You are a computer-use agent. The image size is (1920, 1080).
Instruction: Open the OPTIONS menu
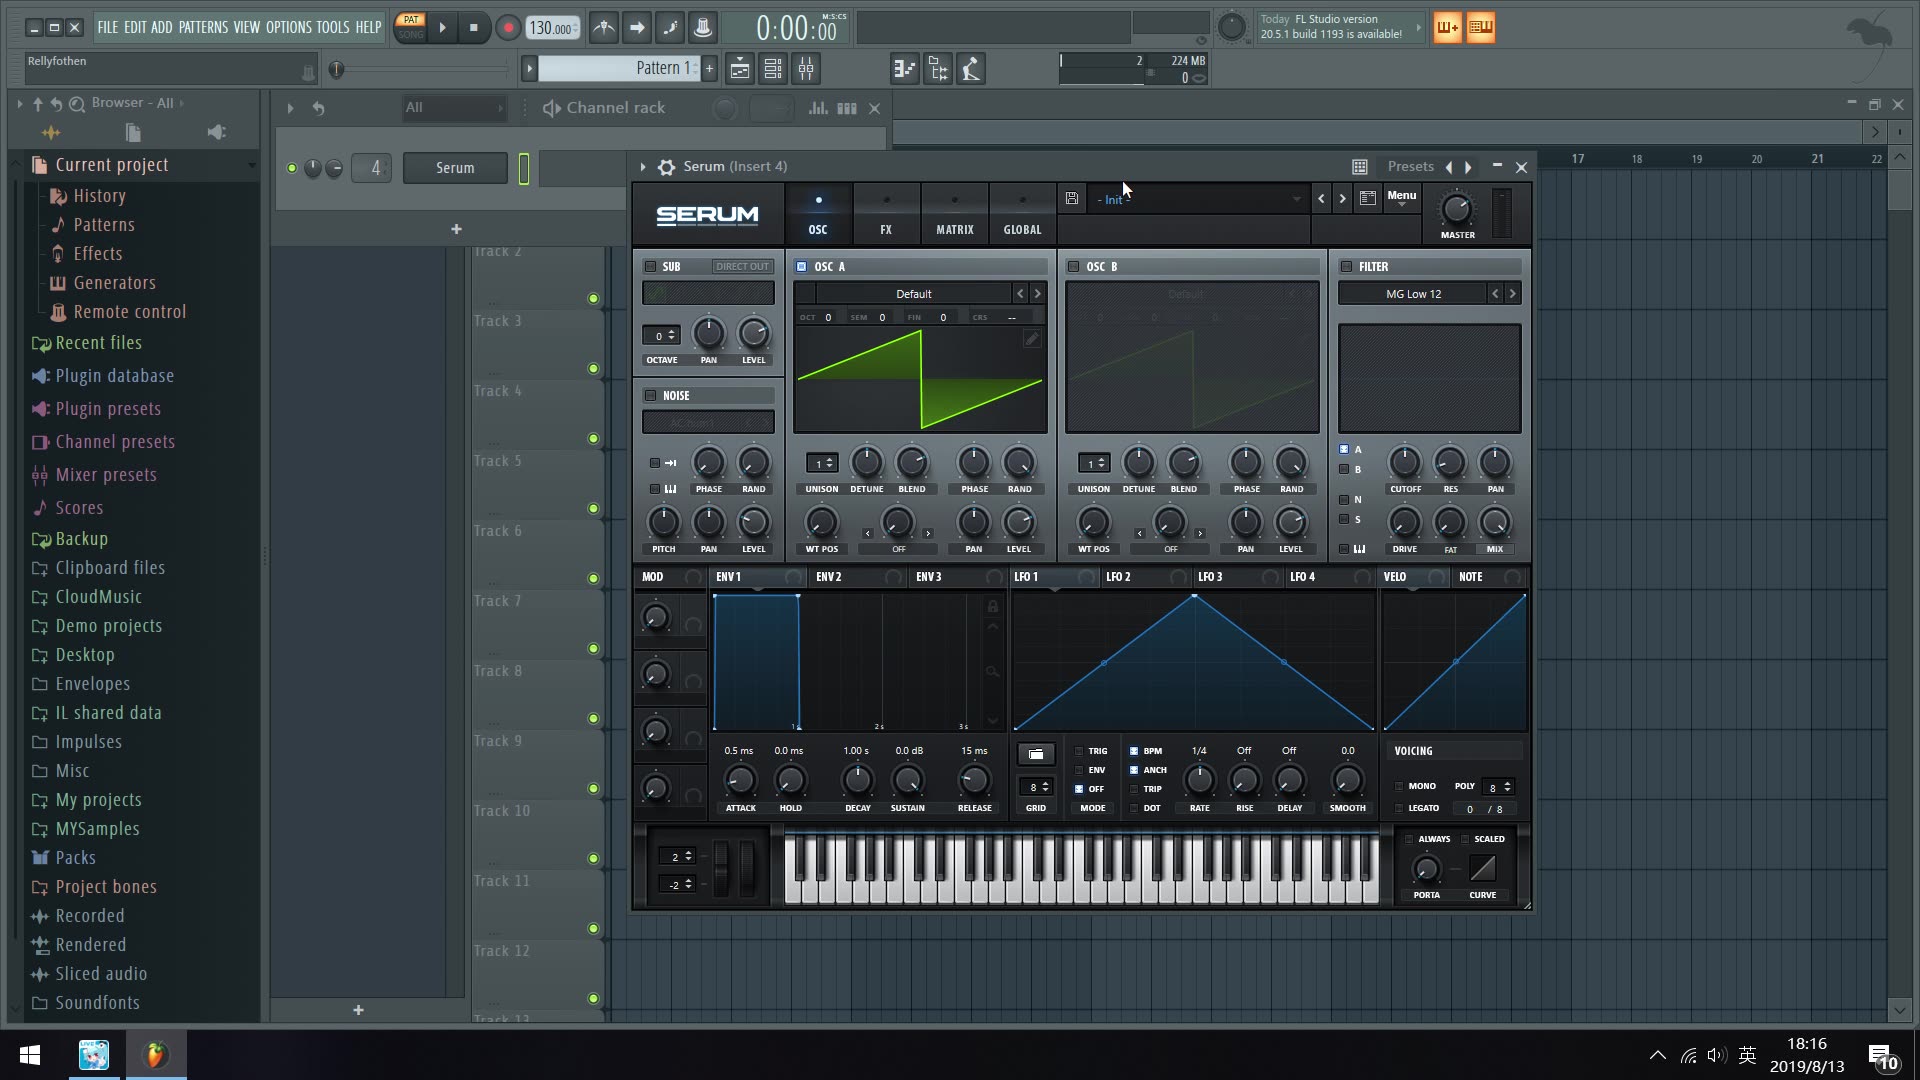click(x=288, y=28)
